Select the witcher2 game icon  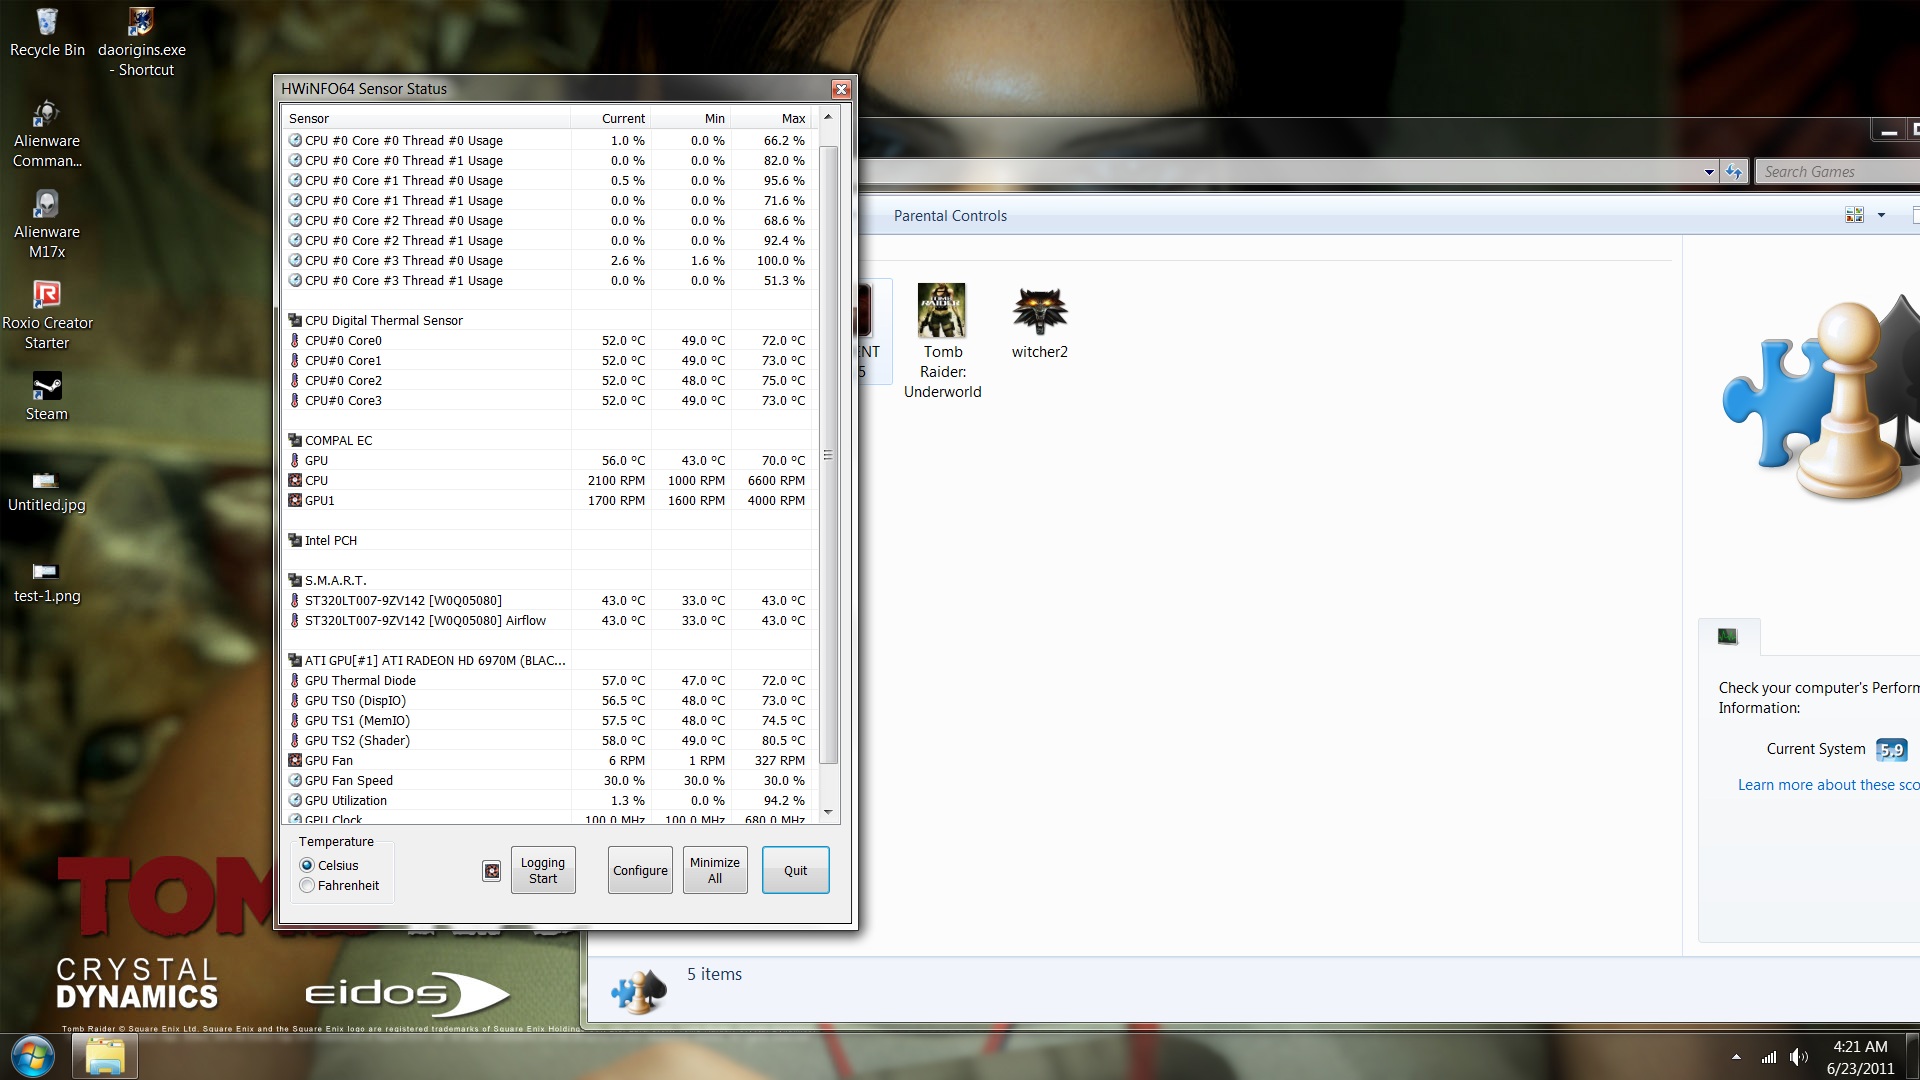tap(1039, 322)
